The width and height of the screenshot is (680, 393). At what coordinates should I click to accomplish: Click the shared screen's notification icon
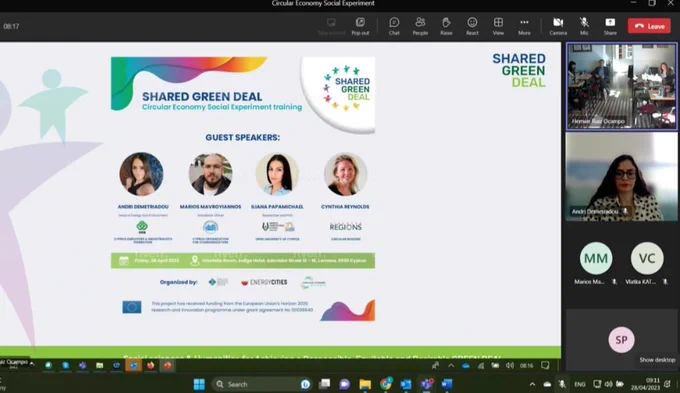(x=545, y=366)
